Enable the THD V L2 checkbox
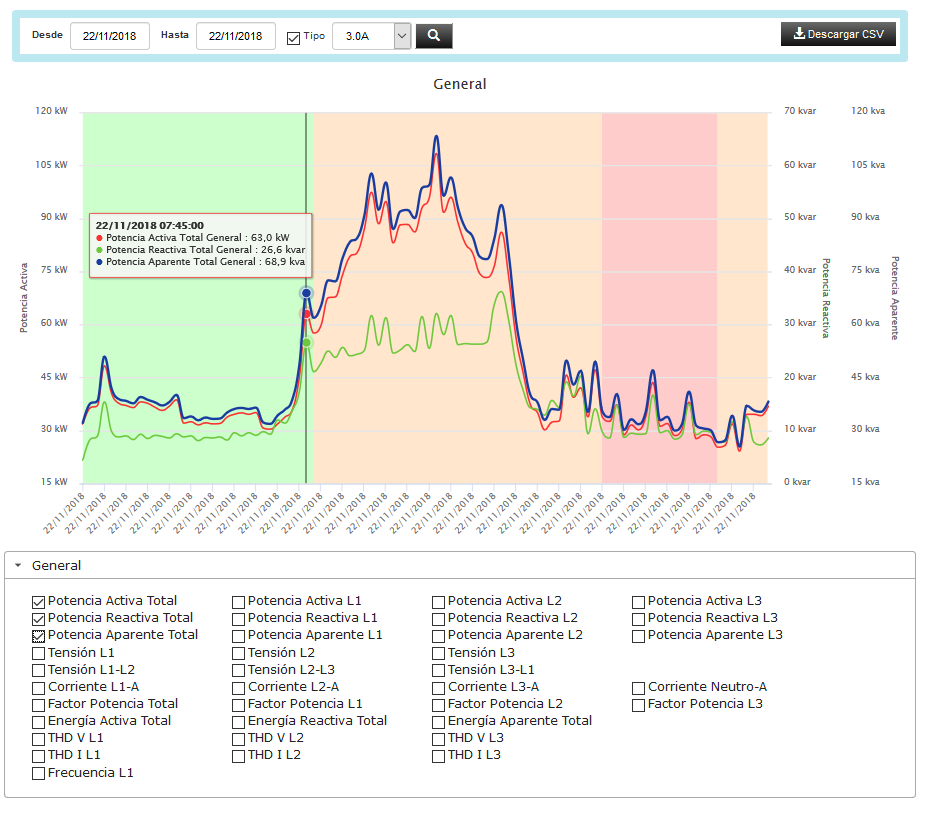Viewport: 928px width, 818px height. tap(239, 739)
